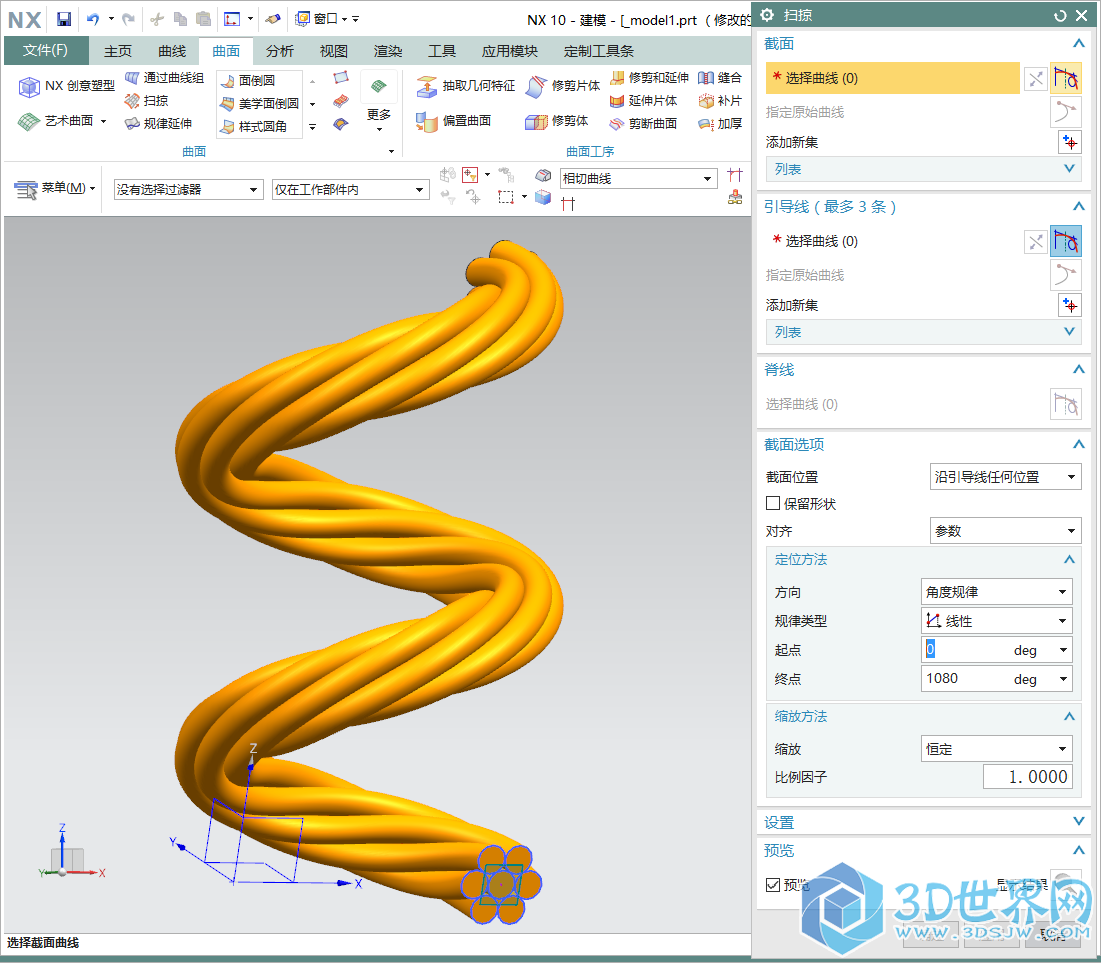
Task: Click the 偏置曲面 offset surface tool
Action: [455, 121]
